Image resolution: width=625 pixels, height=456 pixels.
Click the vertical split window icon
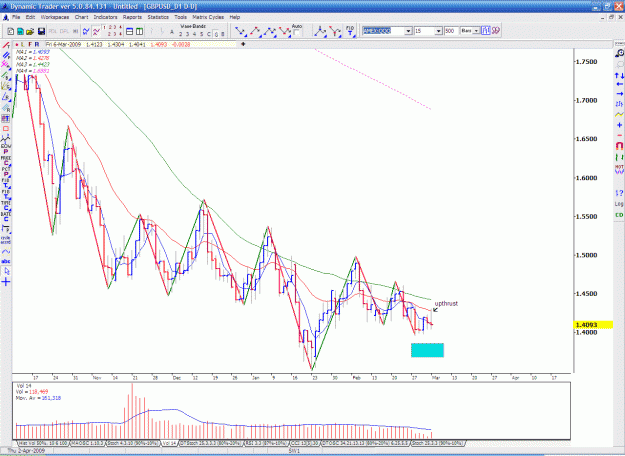(x=140, y=31)
